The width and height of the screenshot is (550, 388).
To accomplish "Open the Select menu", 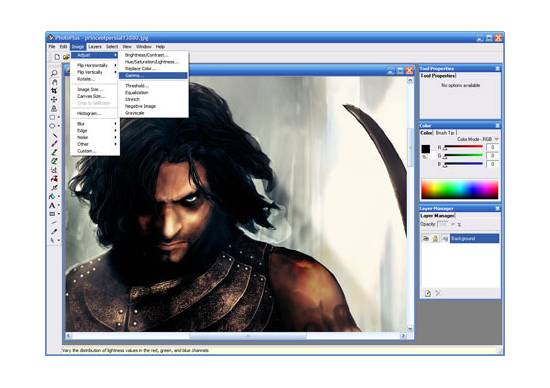I will tap(112, 47).
